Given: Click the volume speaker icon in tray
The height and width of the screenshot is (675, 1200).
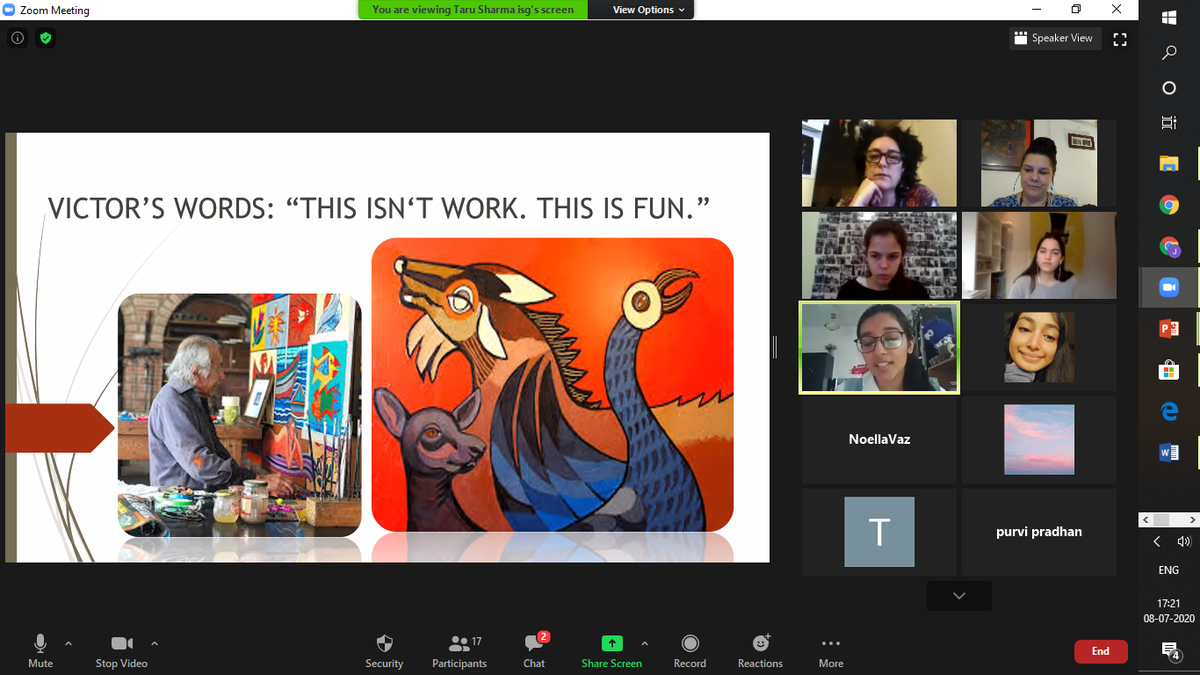Looking at the screenshot, I should (x=1184, y=542).
